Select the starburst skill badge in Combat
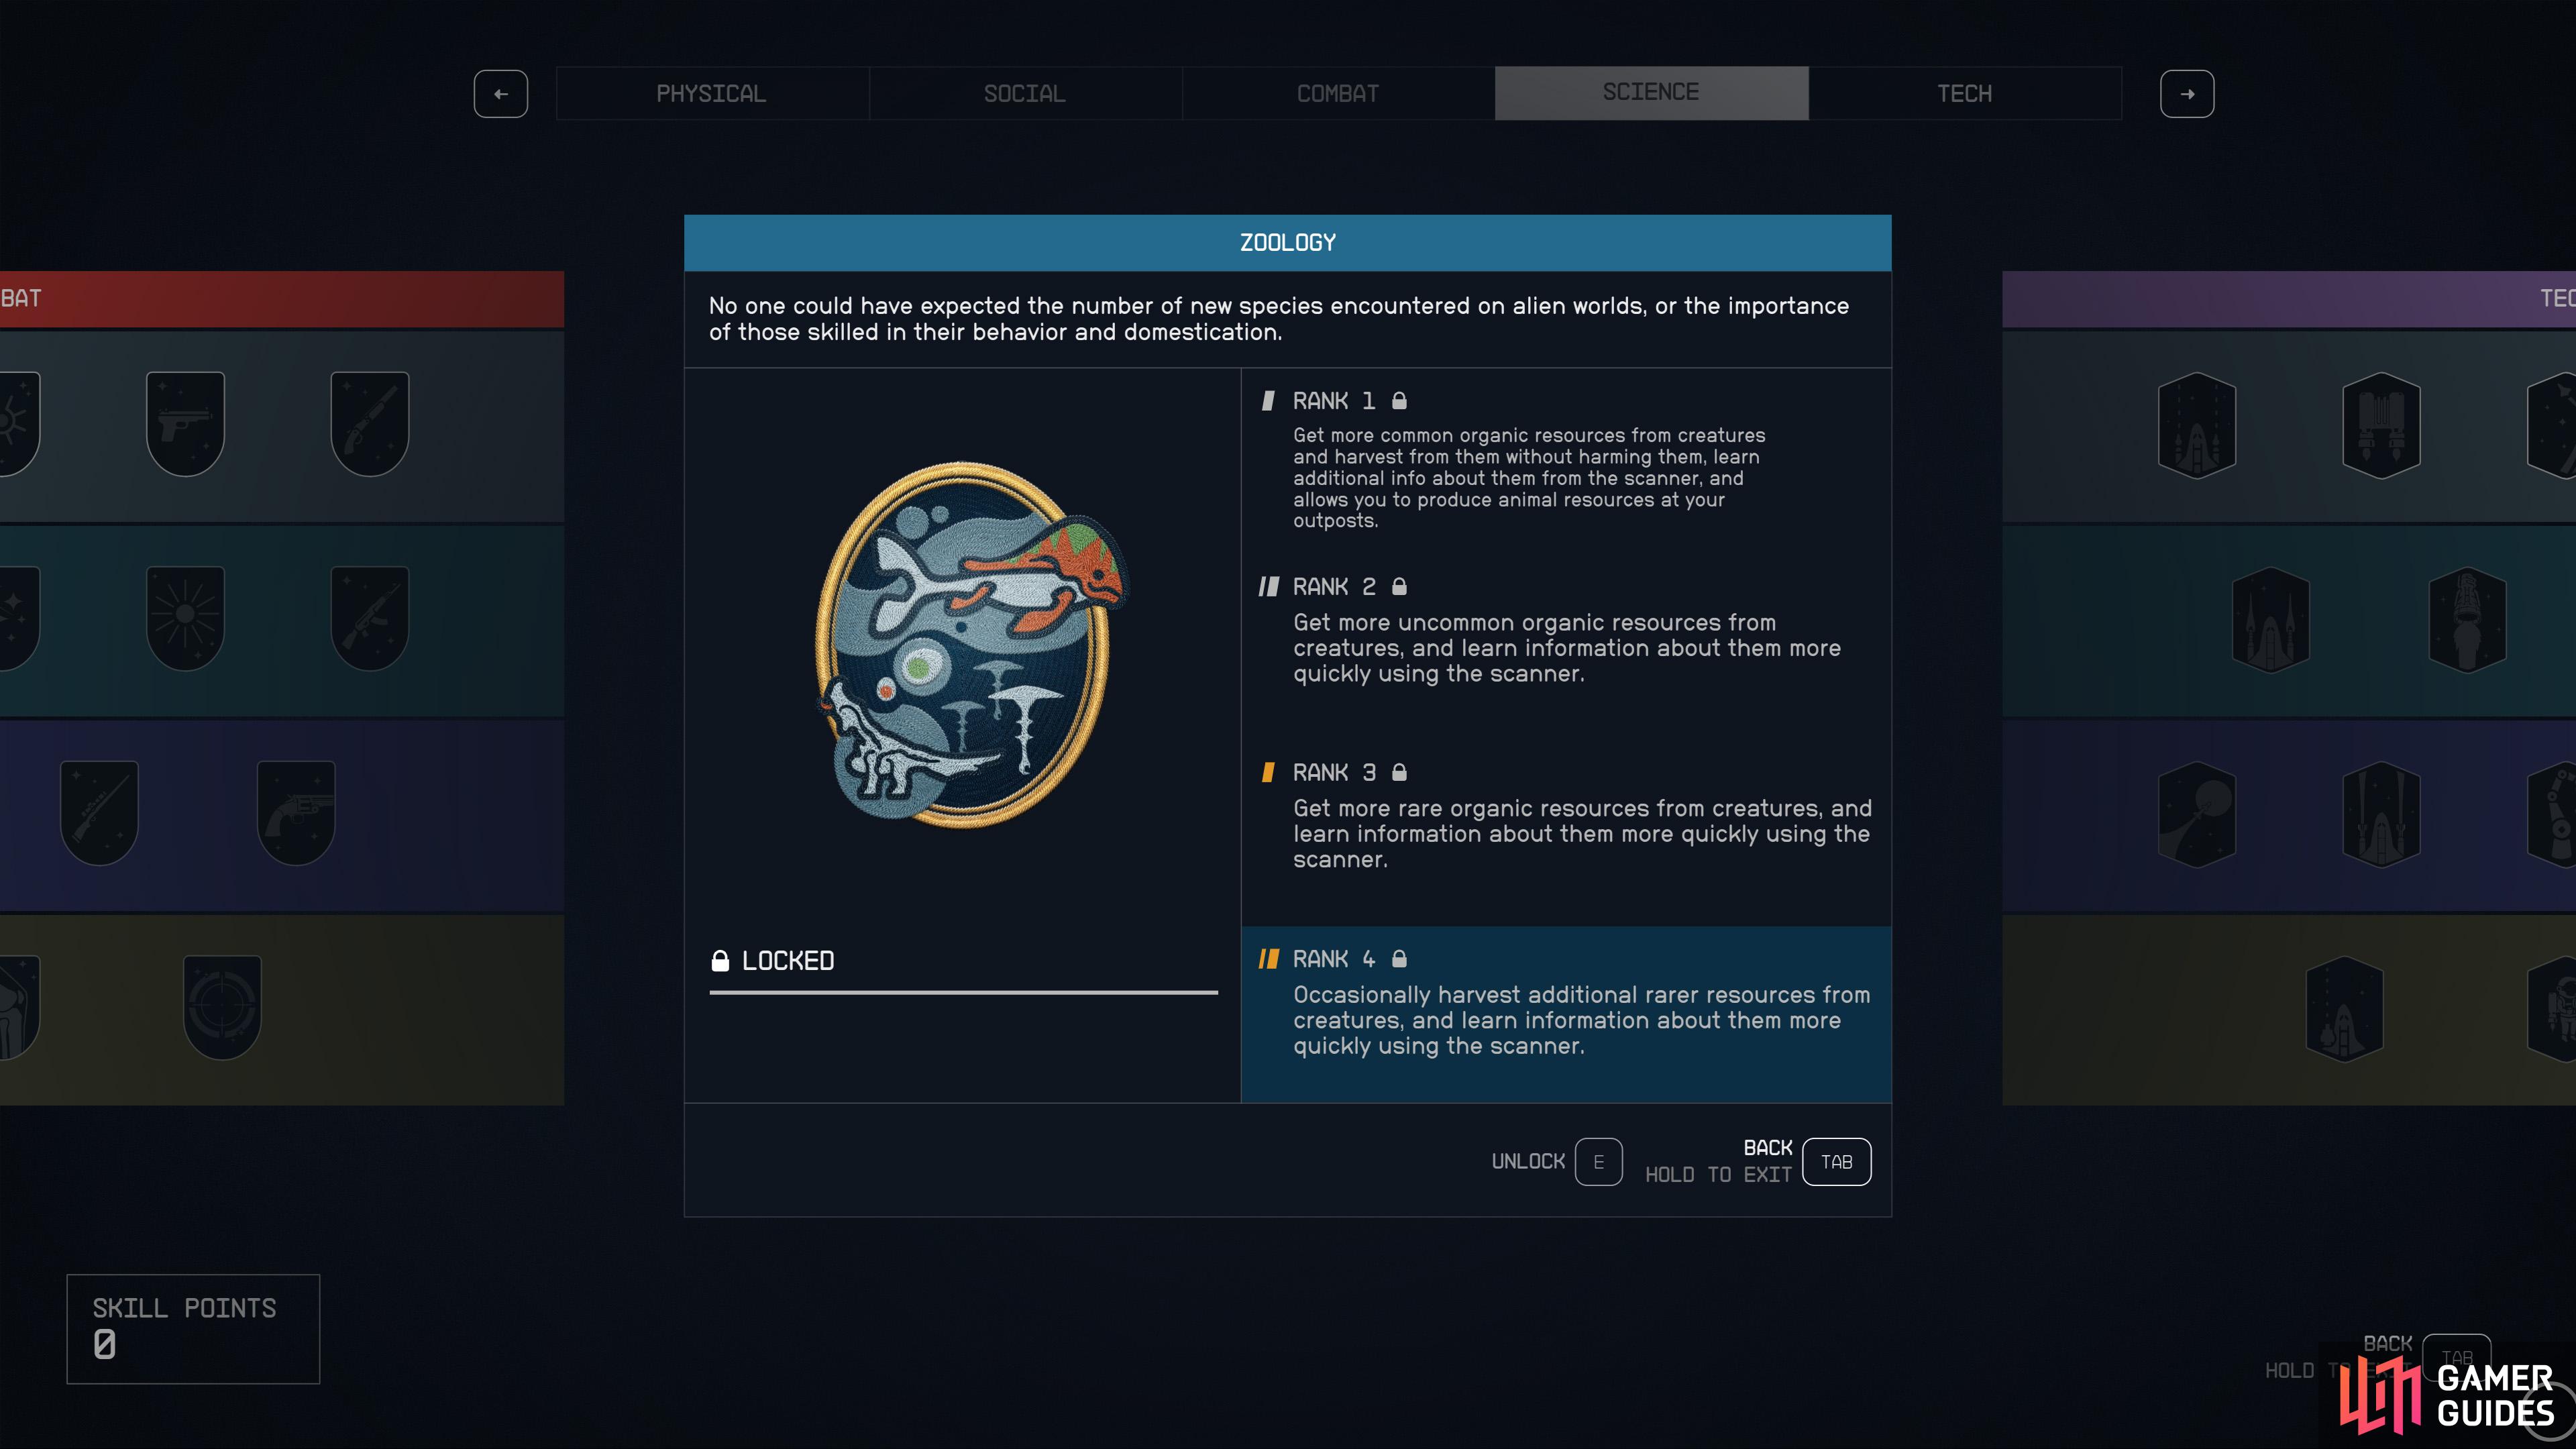 click(185, 618)
